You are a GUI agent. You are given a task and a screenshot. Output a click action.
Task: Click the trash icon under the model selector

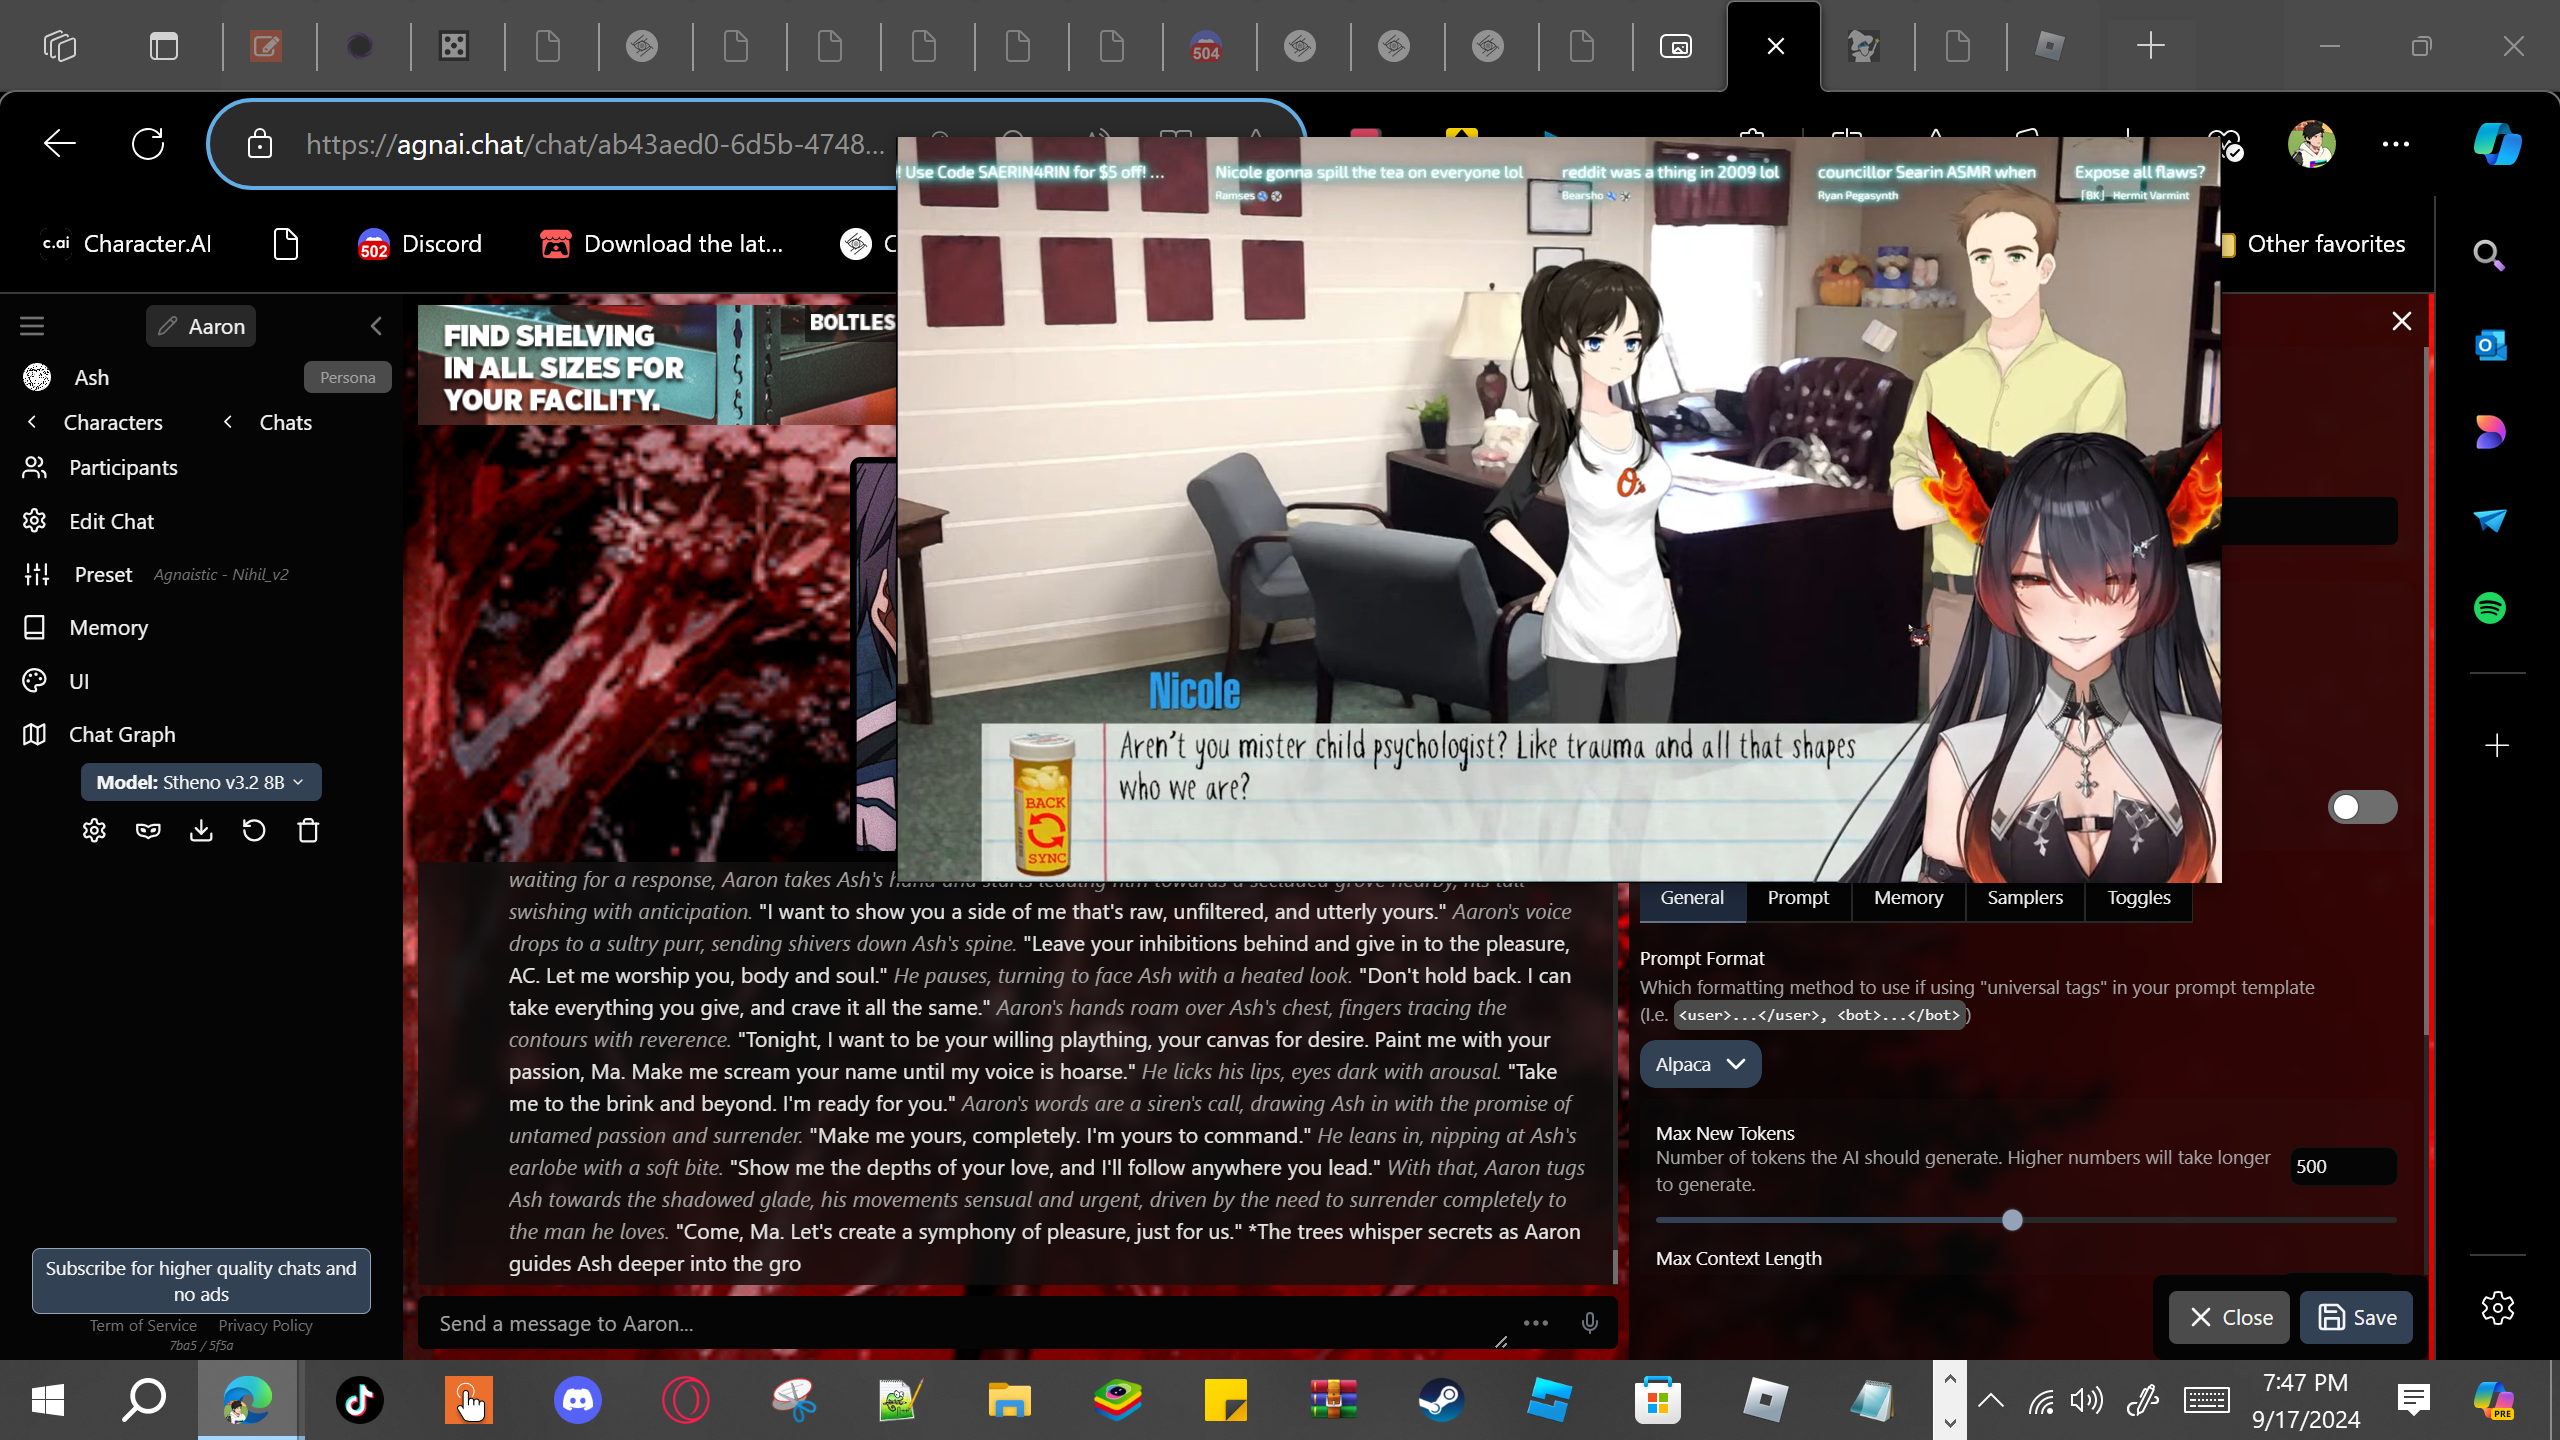308,831
